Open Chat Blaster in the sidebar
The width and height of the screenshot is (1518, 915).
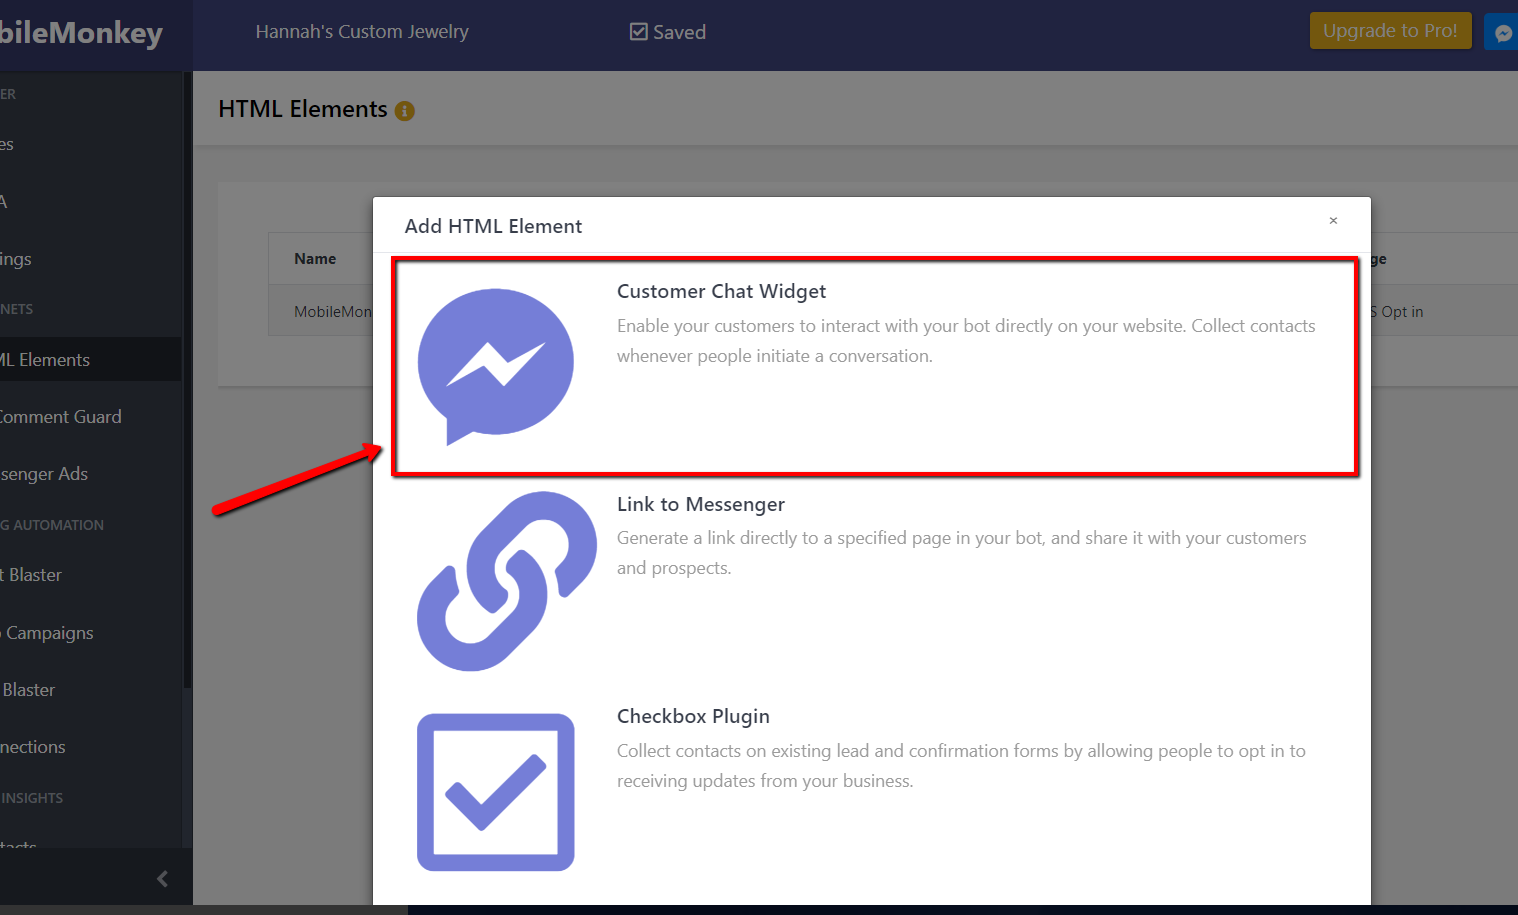[32, 575]
